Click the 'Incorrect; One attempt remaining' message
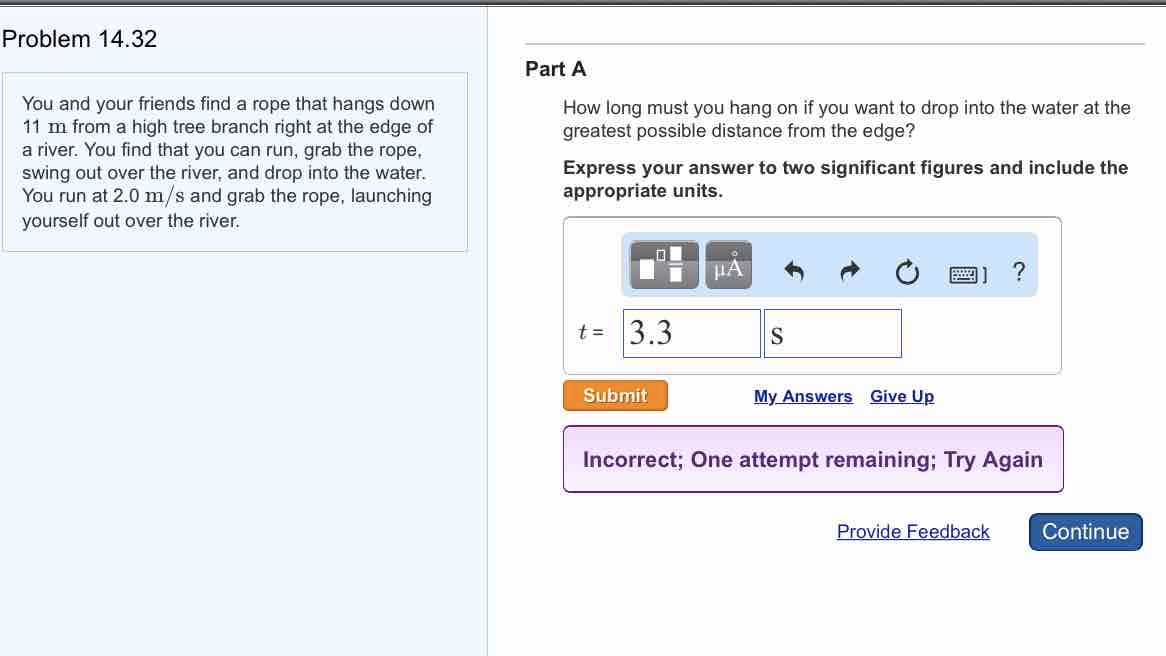This screenshot has width=1166, height=656. click(813, 459)
